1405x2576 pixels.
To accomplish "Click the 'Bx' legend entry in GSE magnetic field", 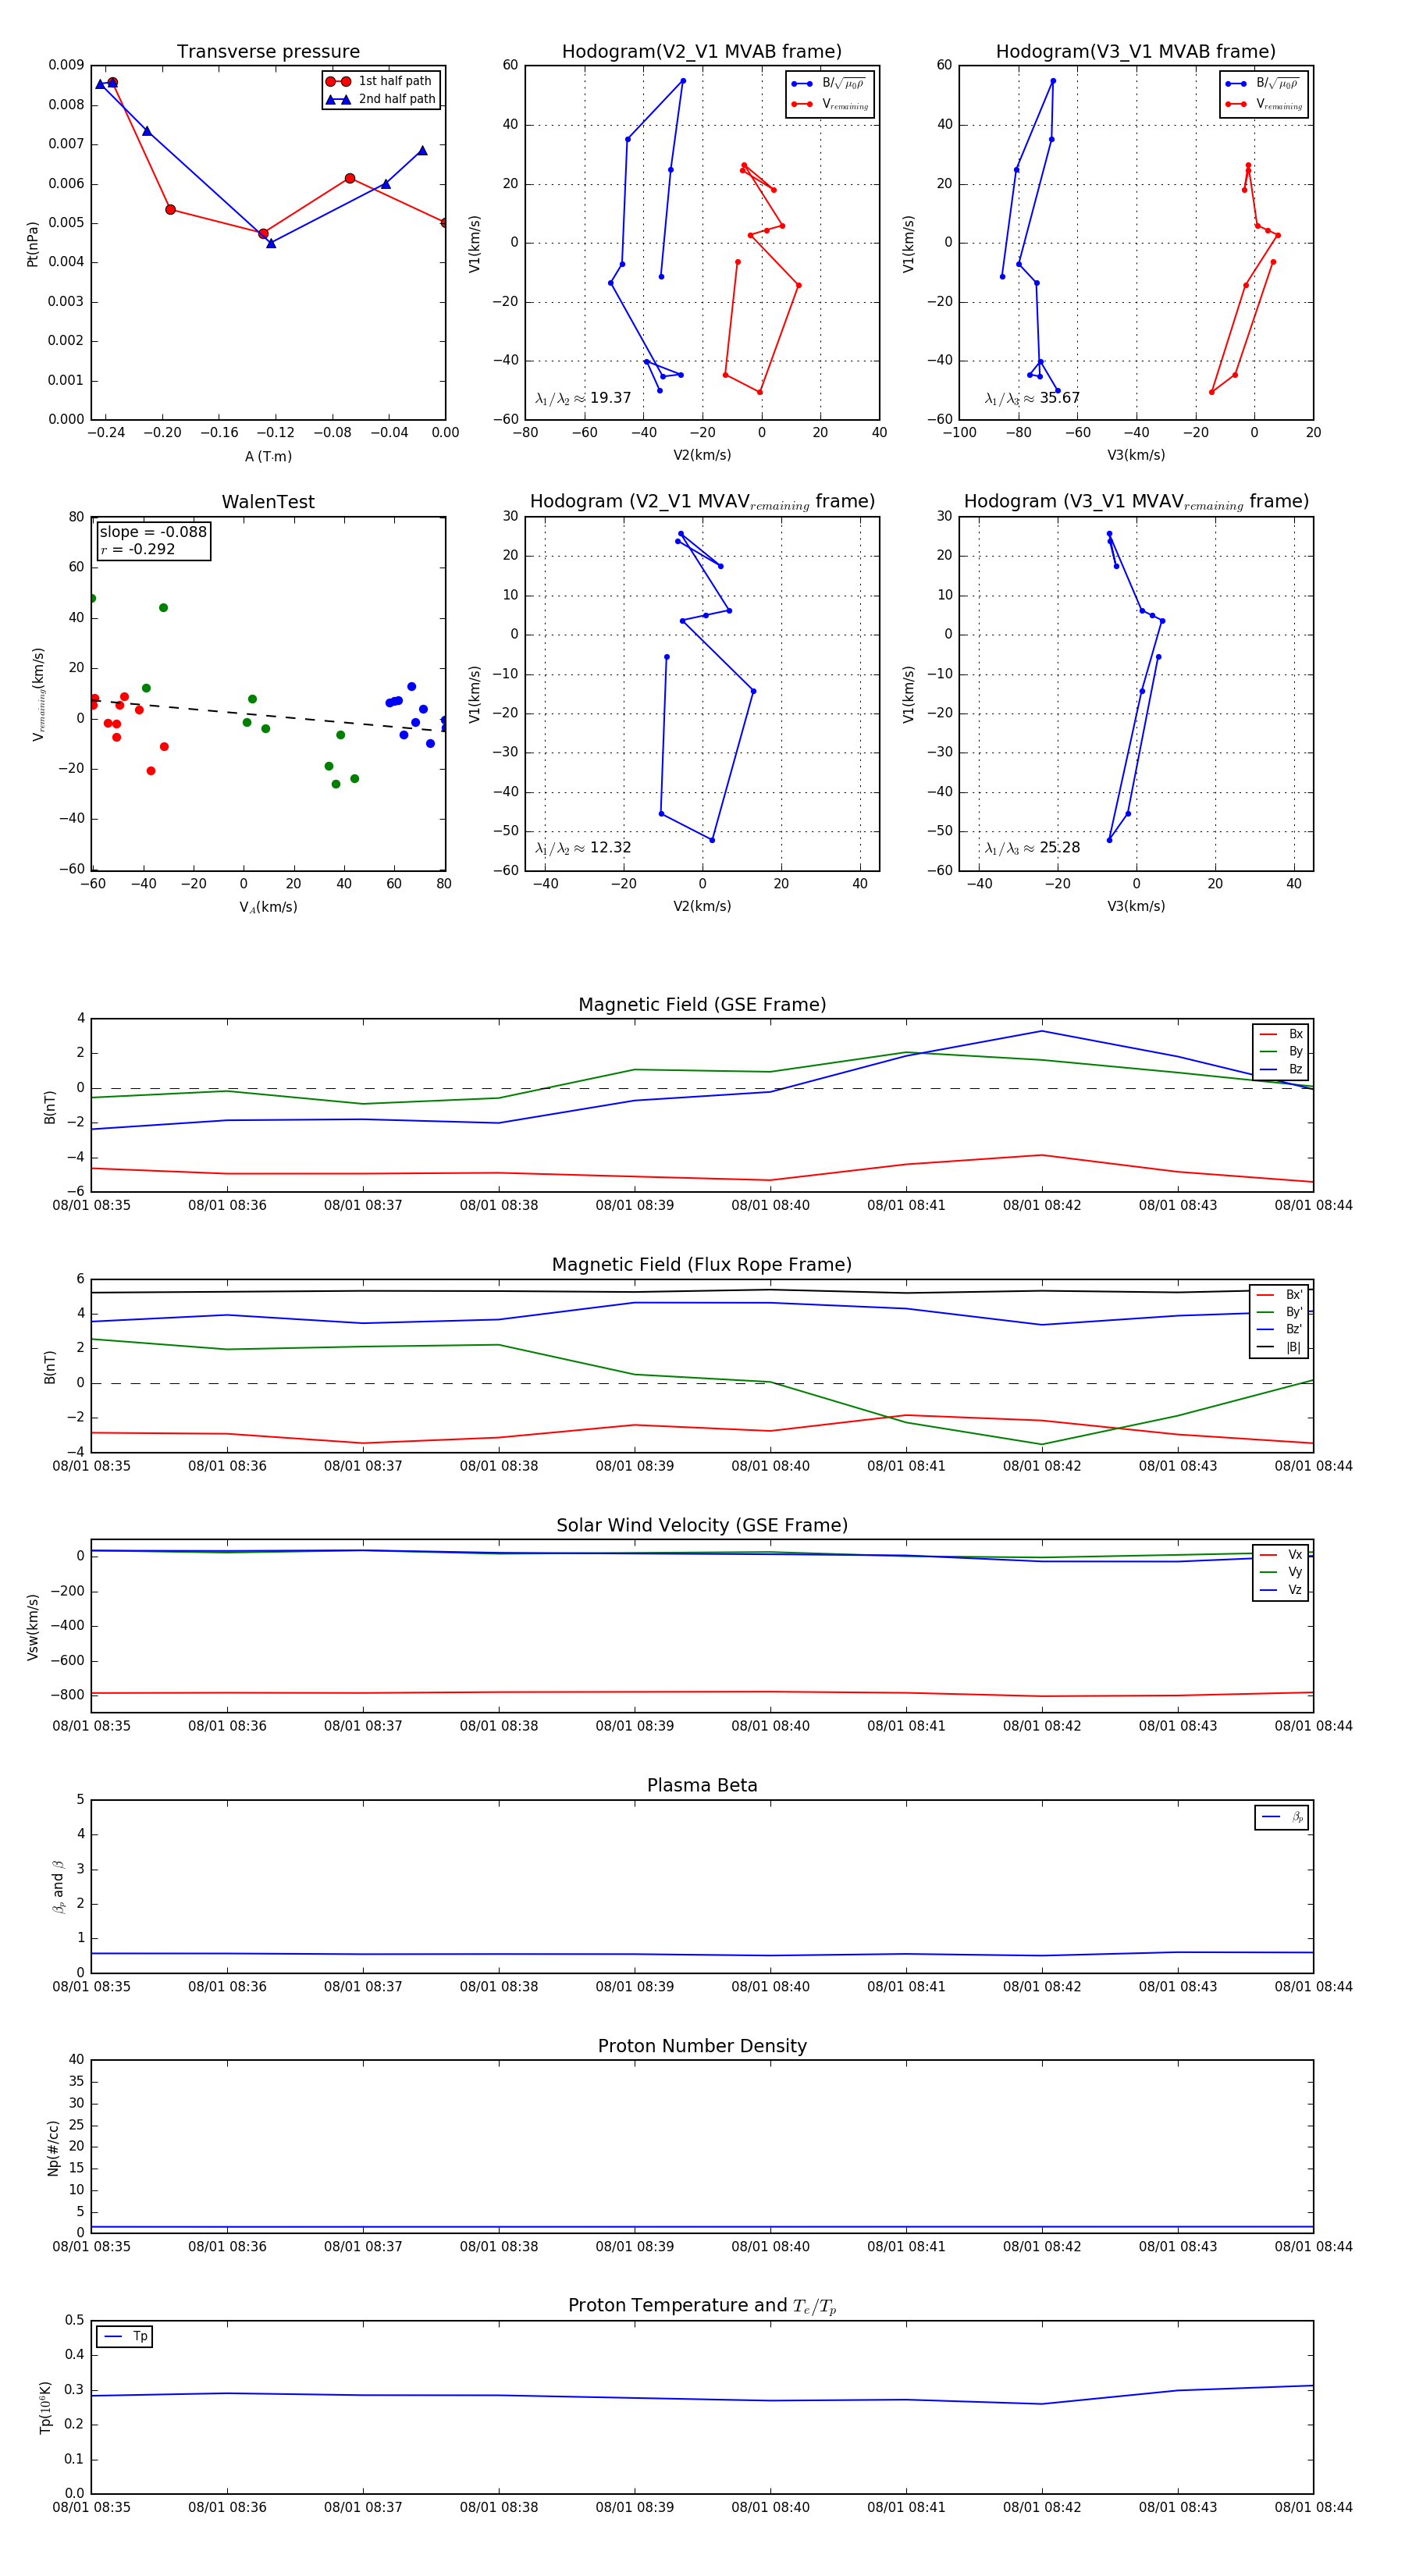I will pyautogui.click(x=1281, y=1034).
